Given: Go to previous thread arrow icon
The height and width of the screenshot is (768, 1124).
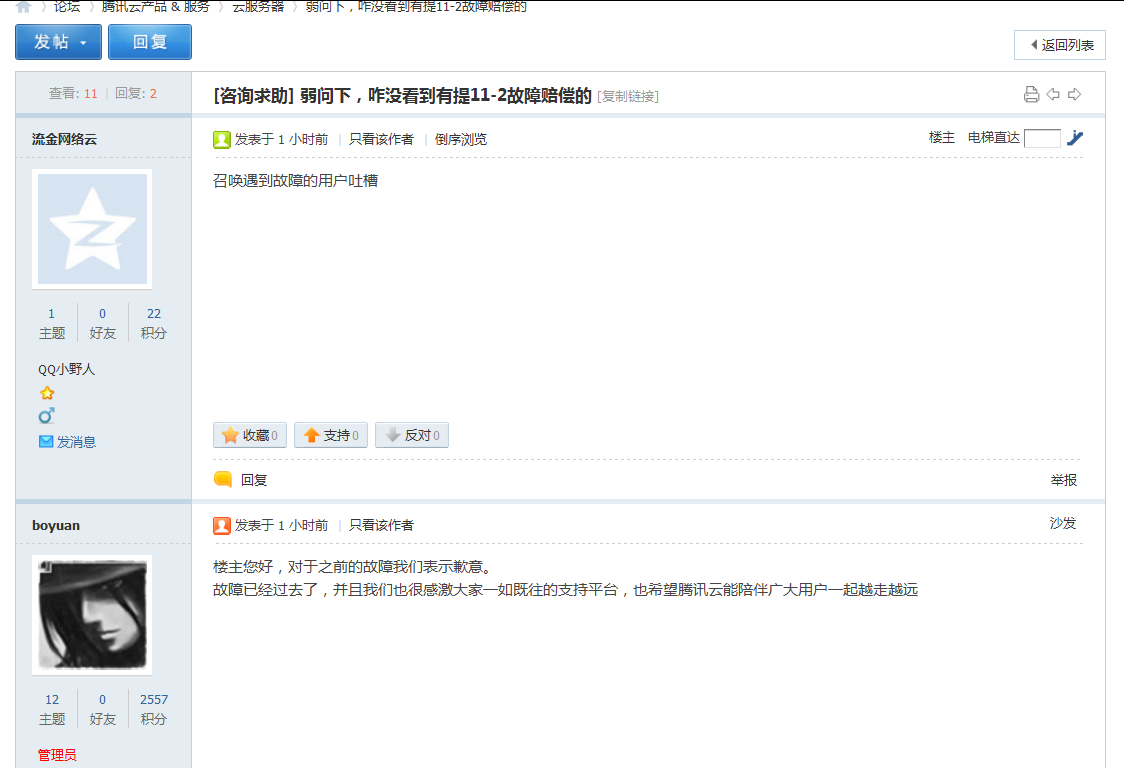Looking at the screenshot, I should pos(1052,94).
